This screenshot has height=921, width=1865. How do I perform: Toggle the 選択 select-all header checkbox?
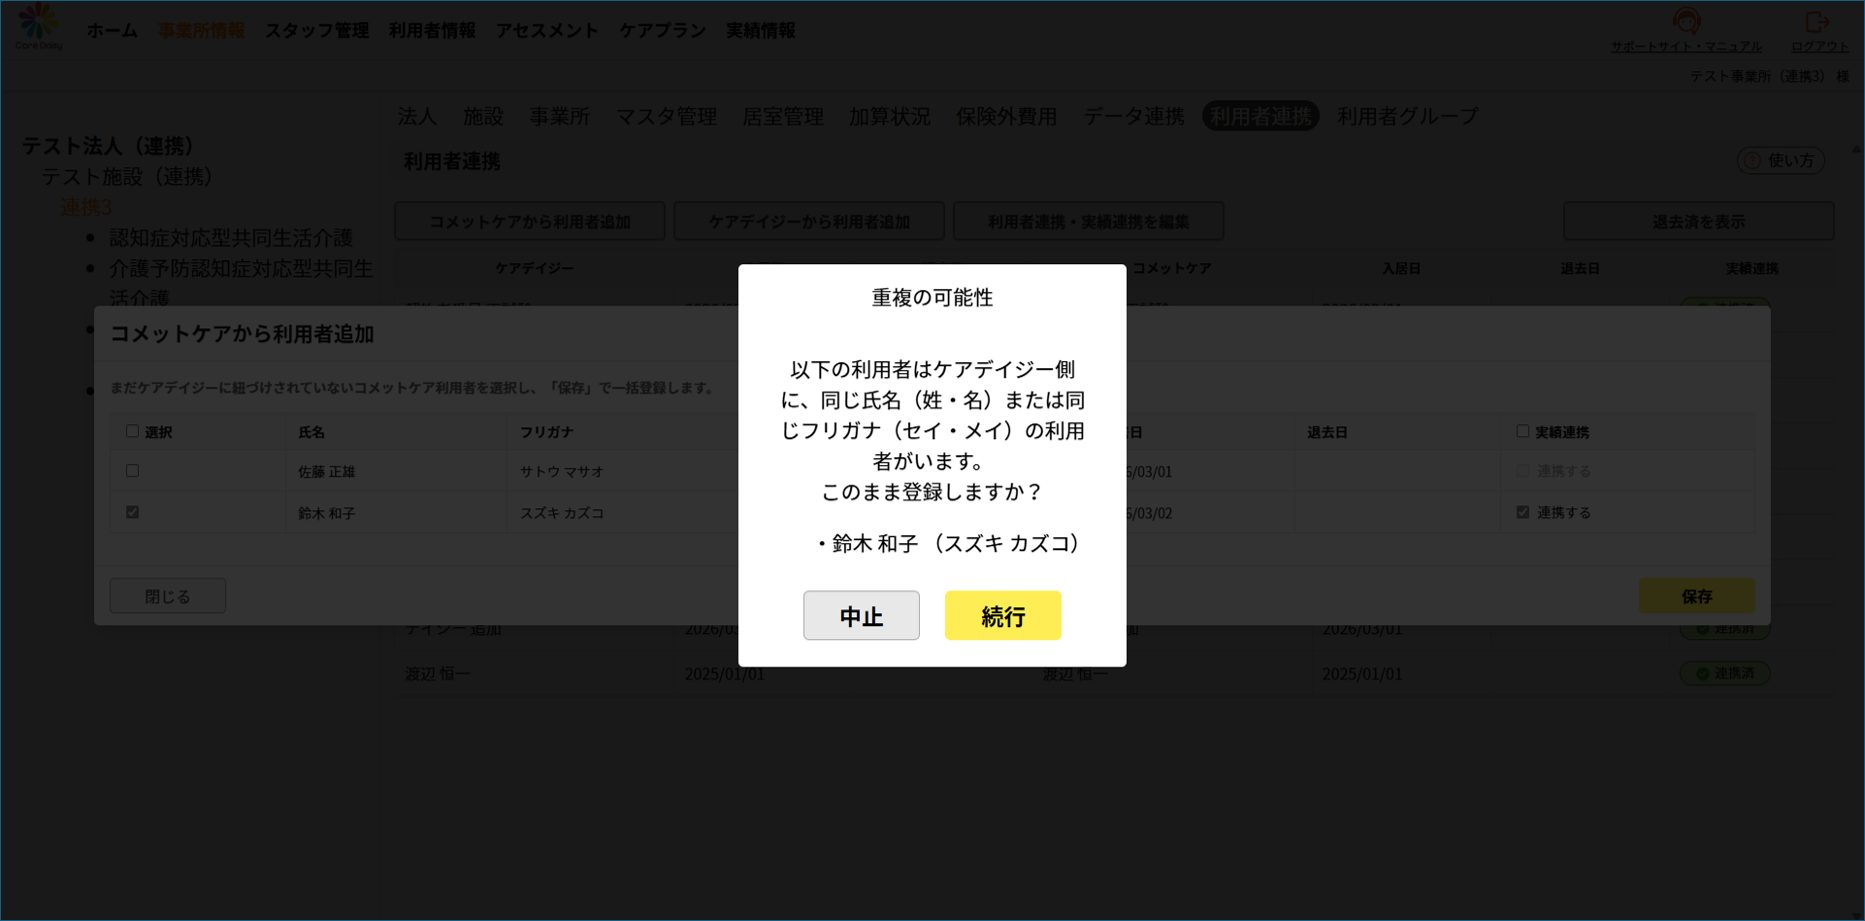click(x=132, y=431)
